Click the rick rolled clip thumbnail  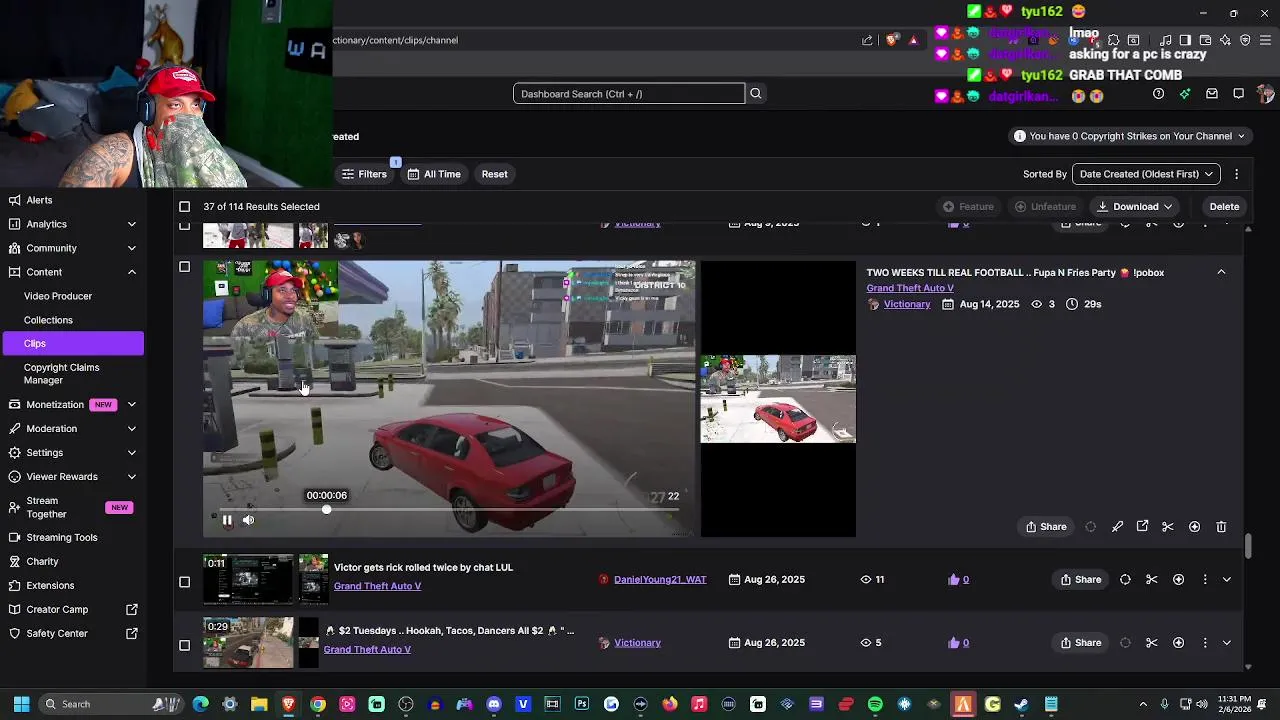point(248,580)
